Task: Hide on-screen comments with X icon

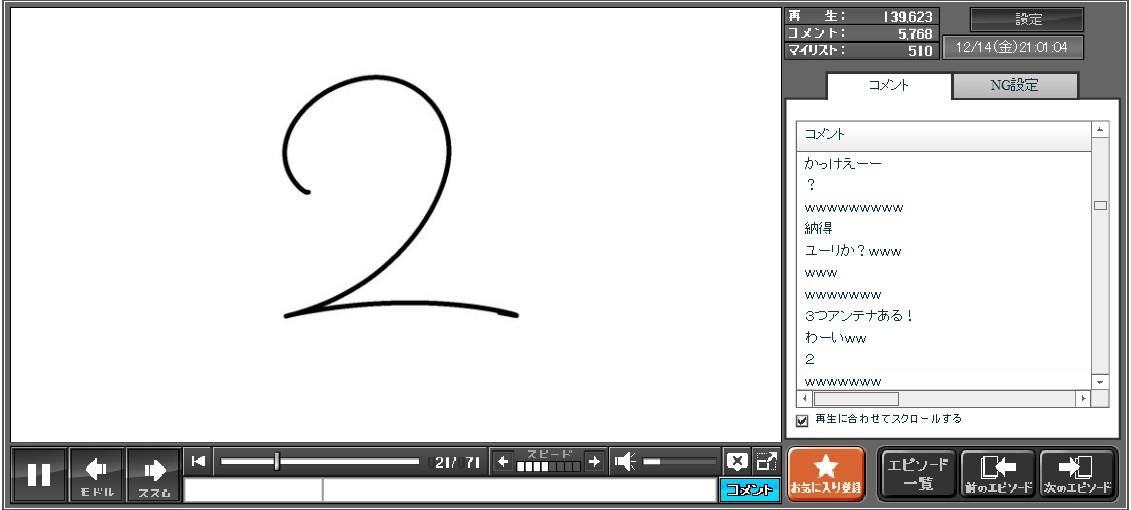Action: [737, 461]
